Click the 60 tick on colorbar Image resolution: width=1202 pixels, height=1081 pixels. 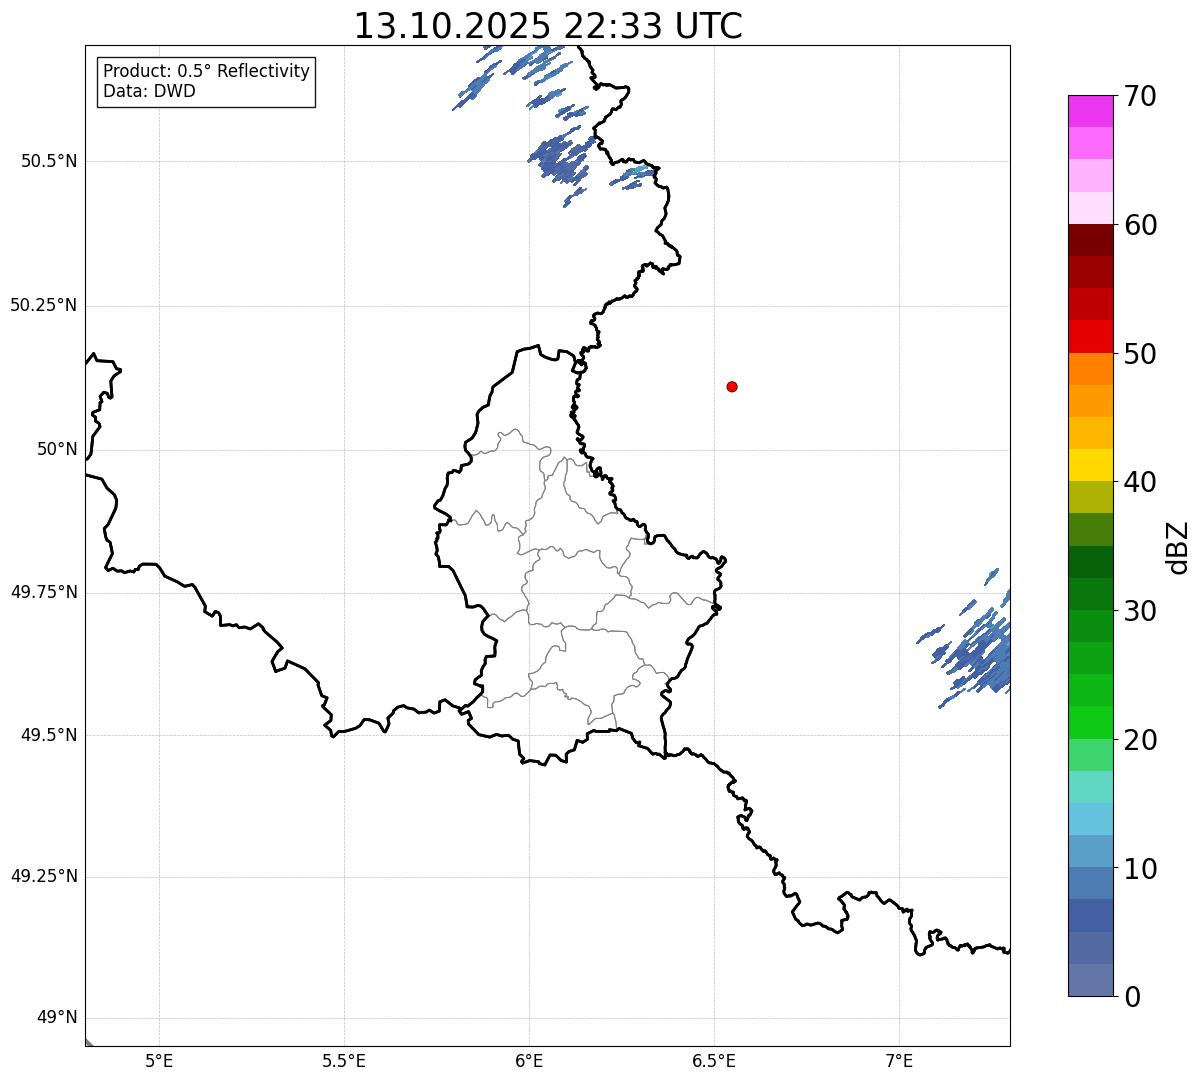(x=1140, y=225)
